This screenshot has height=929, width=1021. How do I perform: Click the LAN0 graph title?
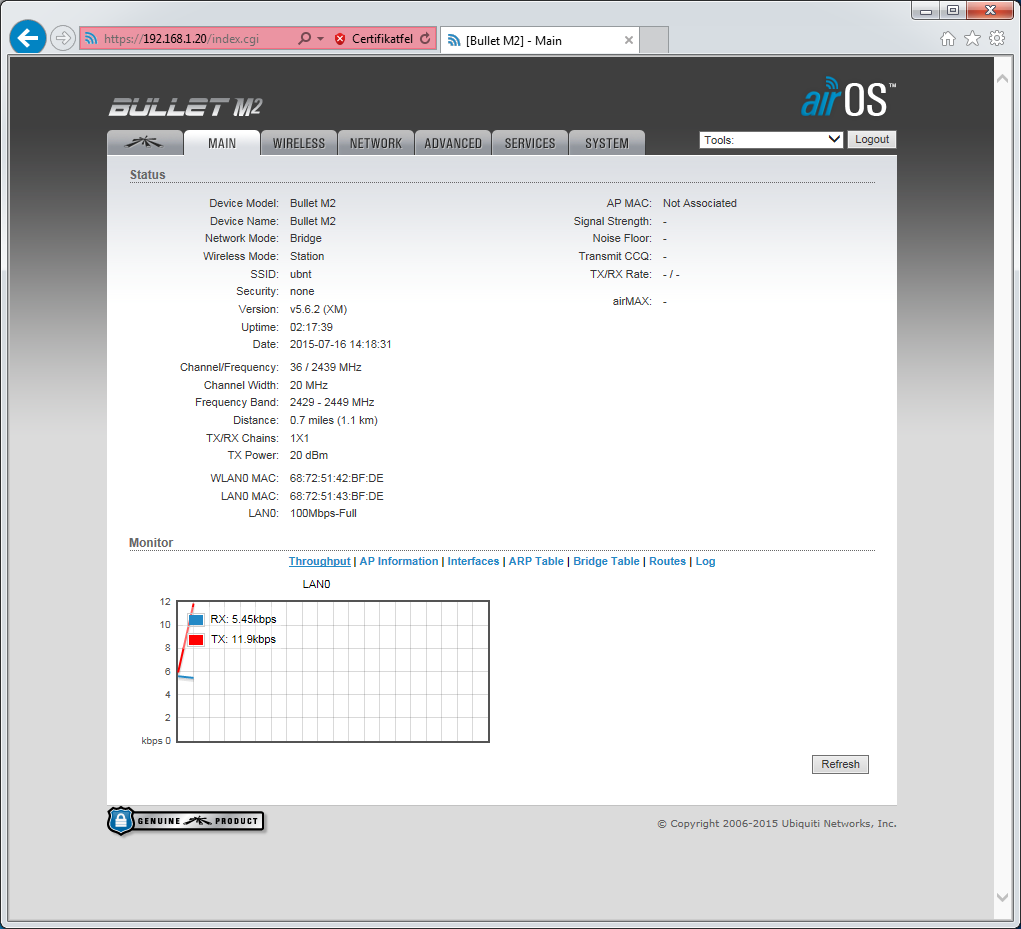316,584
